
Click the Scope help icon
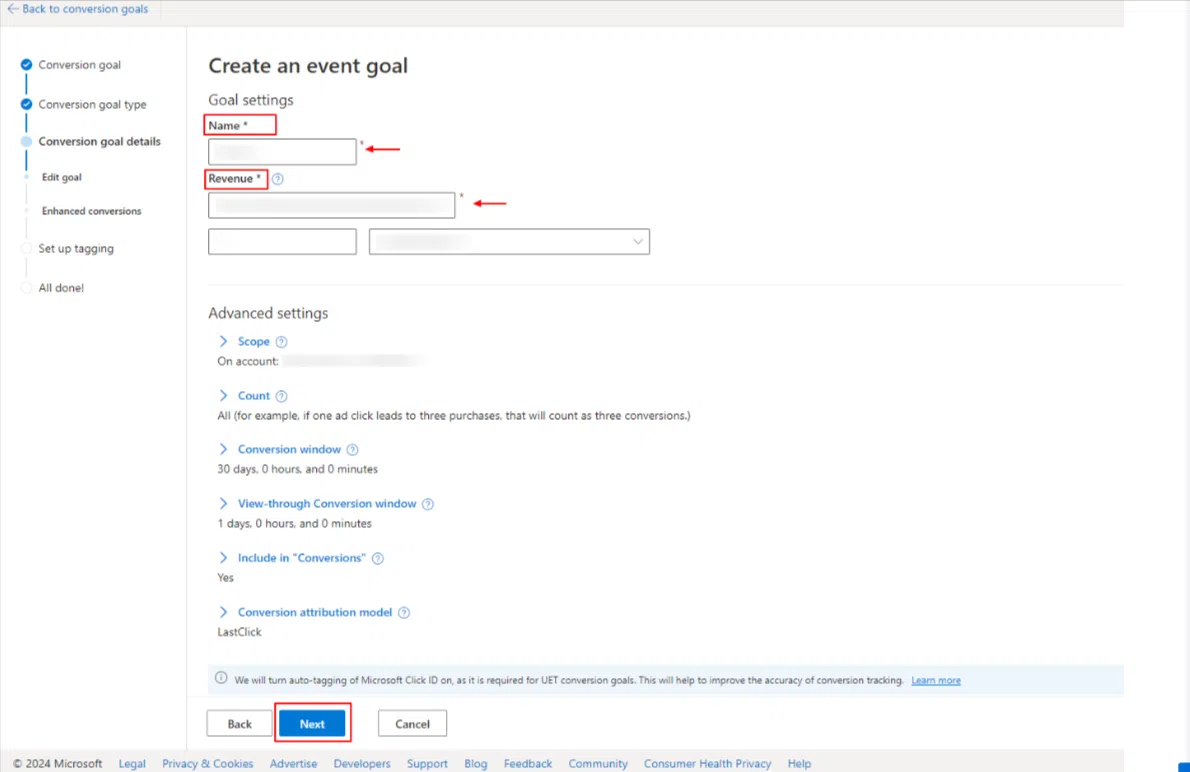pos(280,341)
